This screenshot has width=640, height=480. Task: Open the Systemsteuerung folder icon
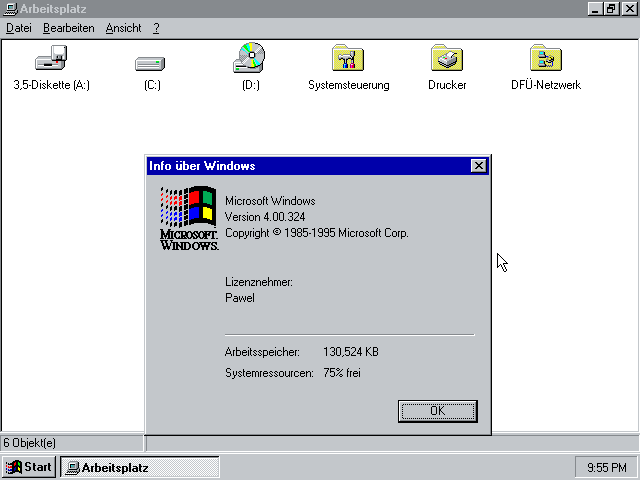[348, 58]
